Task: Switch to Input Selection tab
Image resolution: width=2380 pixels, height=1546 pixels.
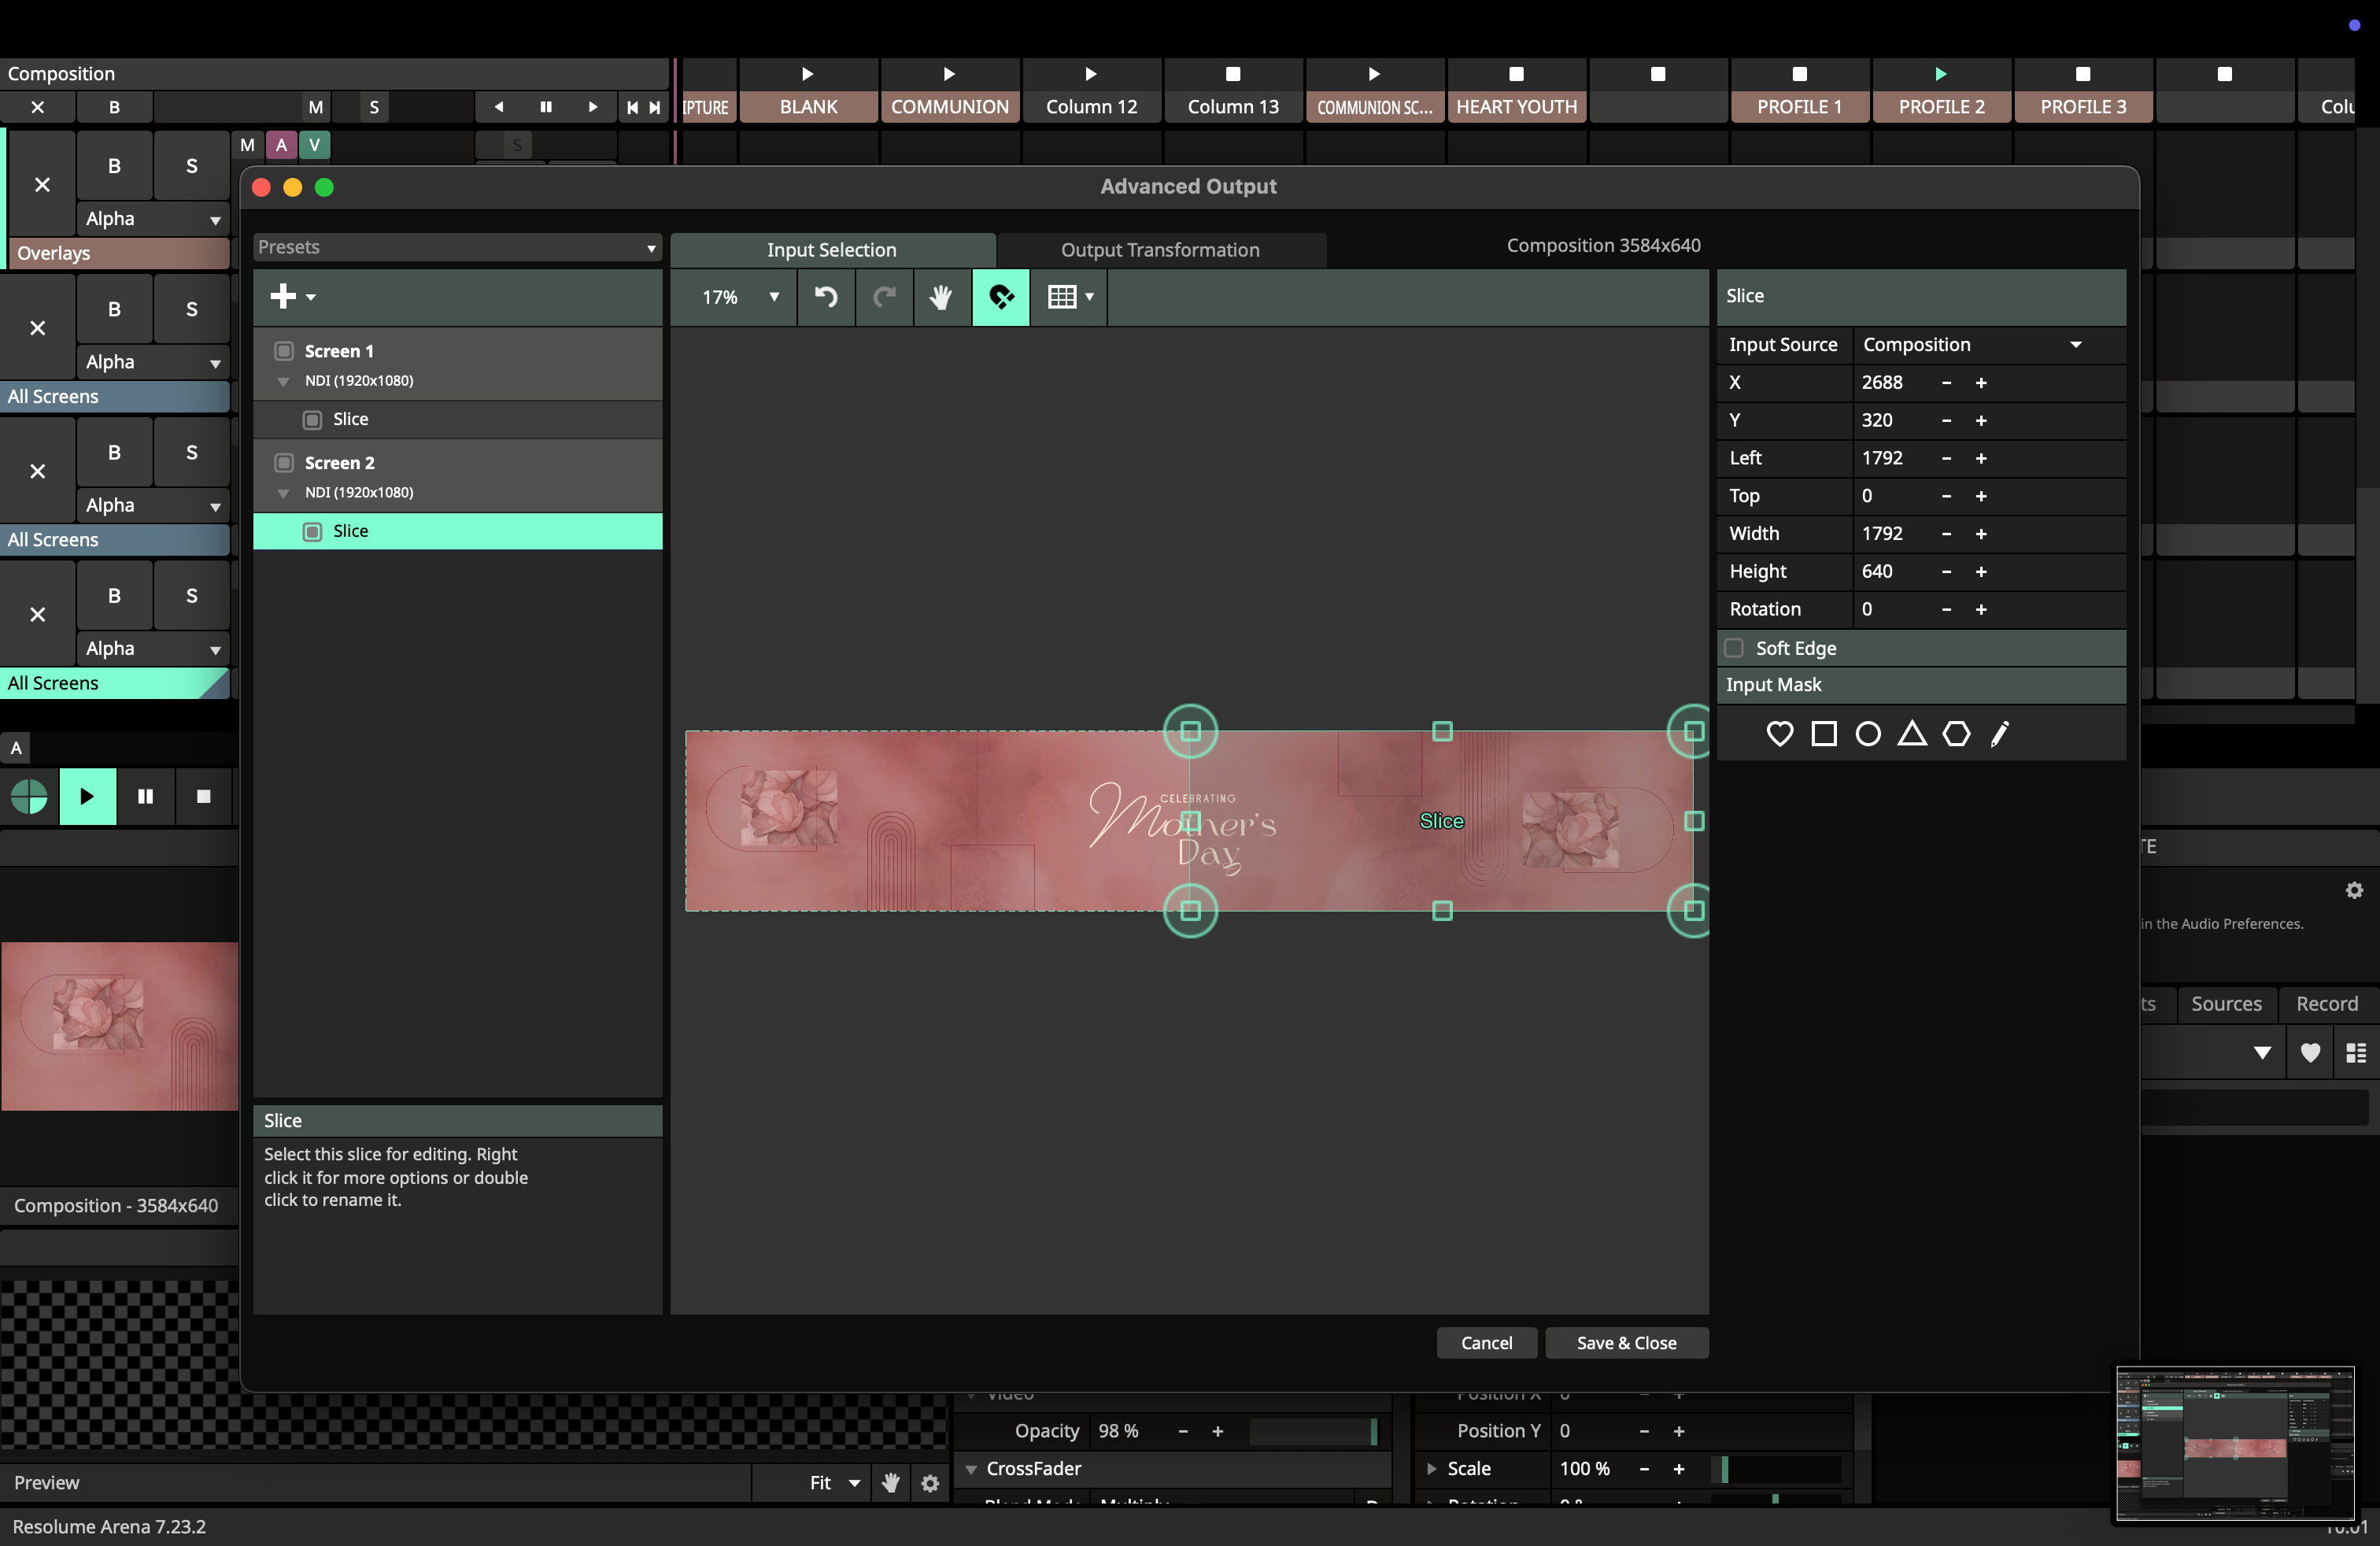Action: pos(831,250)
